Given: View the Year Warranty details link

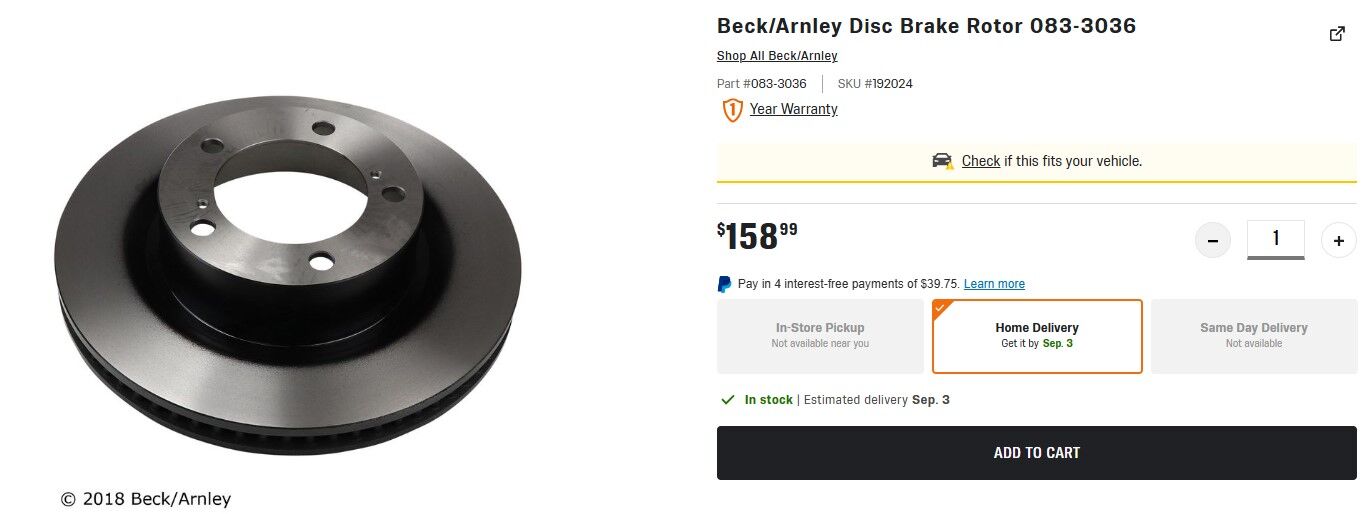Looking at the screenshot, I should coord(793,109).
